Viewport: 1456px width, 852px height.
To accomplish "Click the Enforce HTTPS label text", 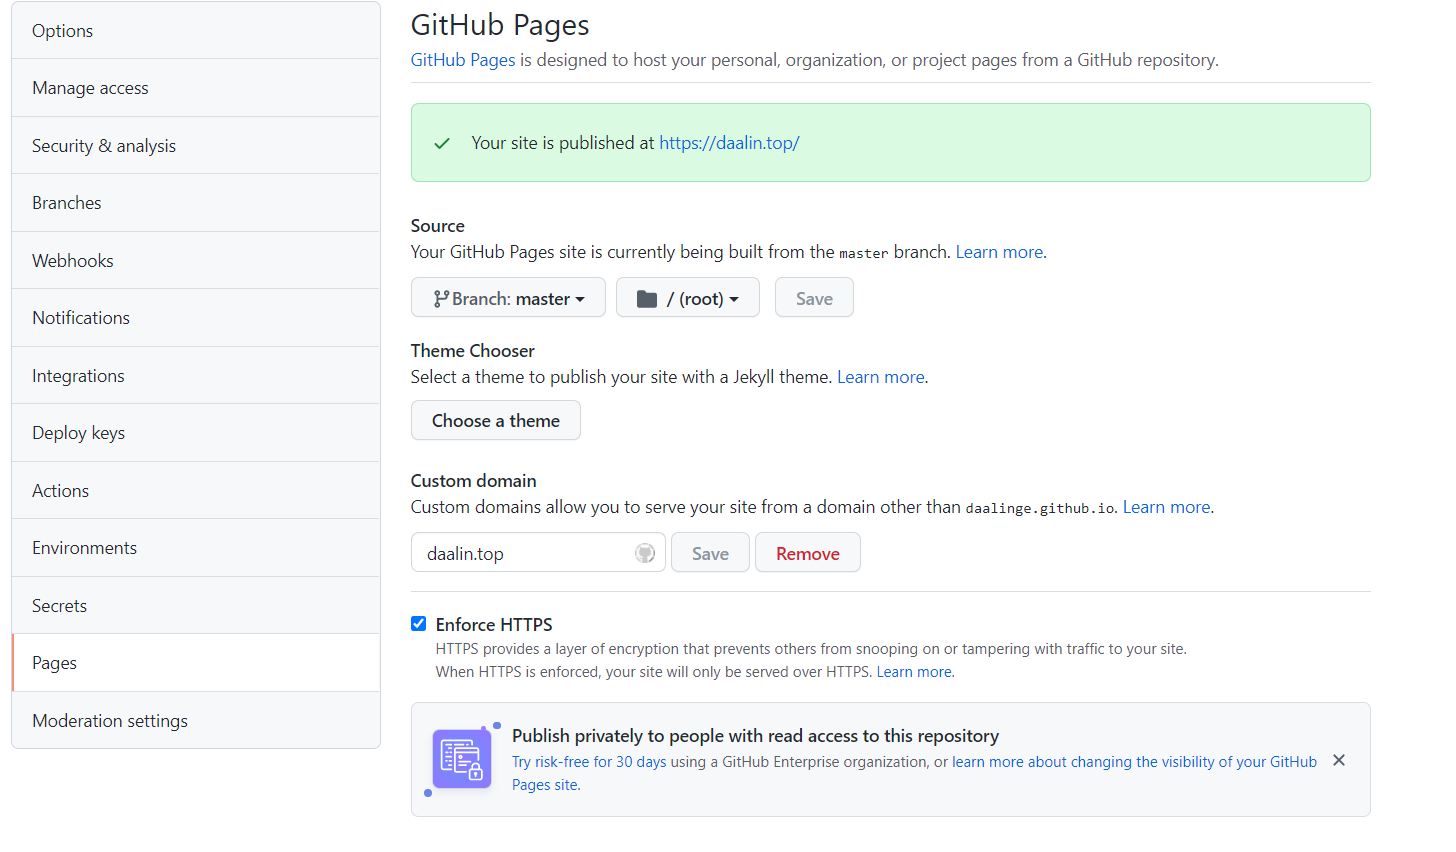I will pyautogui.click(x=494, y=625).
